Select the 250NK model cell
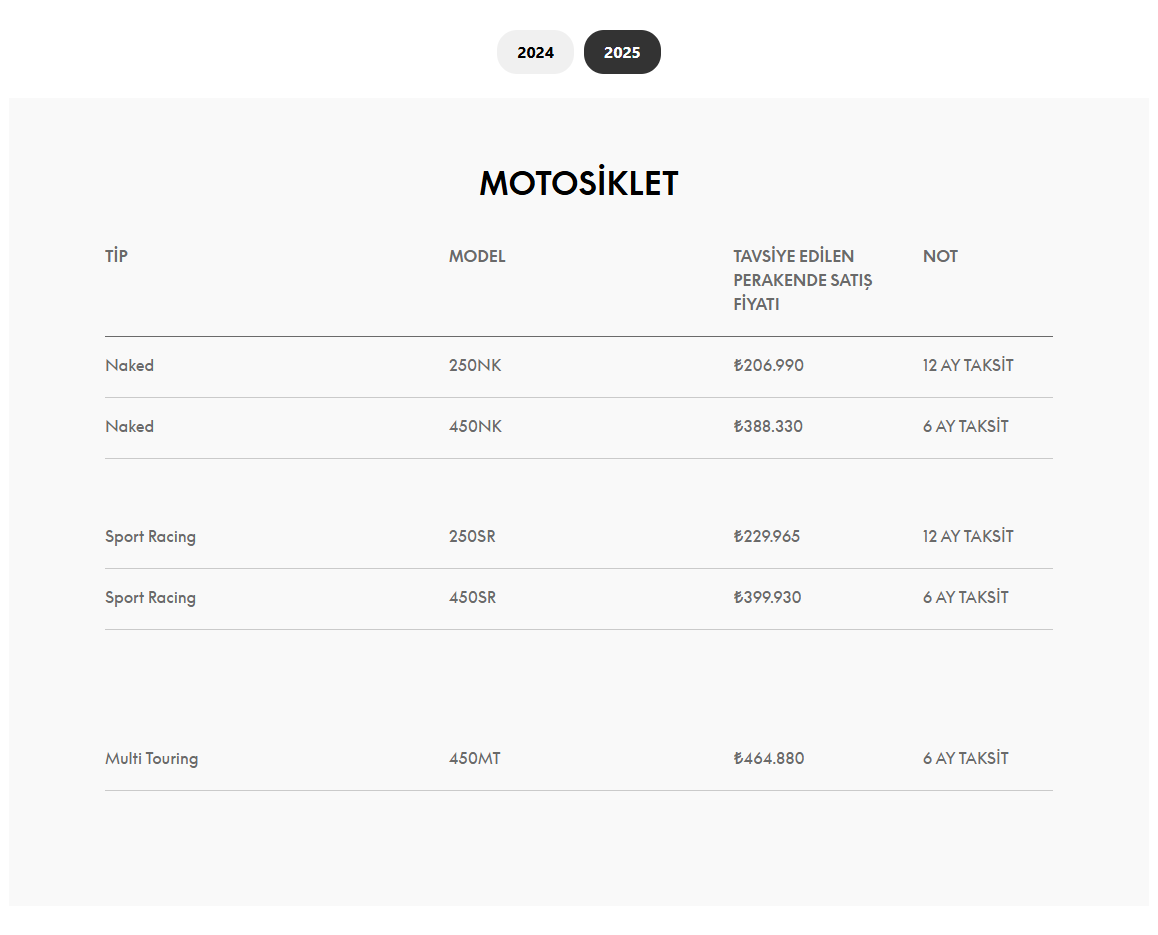This screenshot has height=935, width=1158. click(475, 366)
